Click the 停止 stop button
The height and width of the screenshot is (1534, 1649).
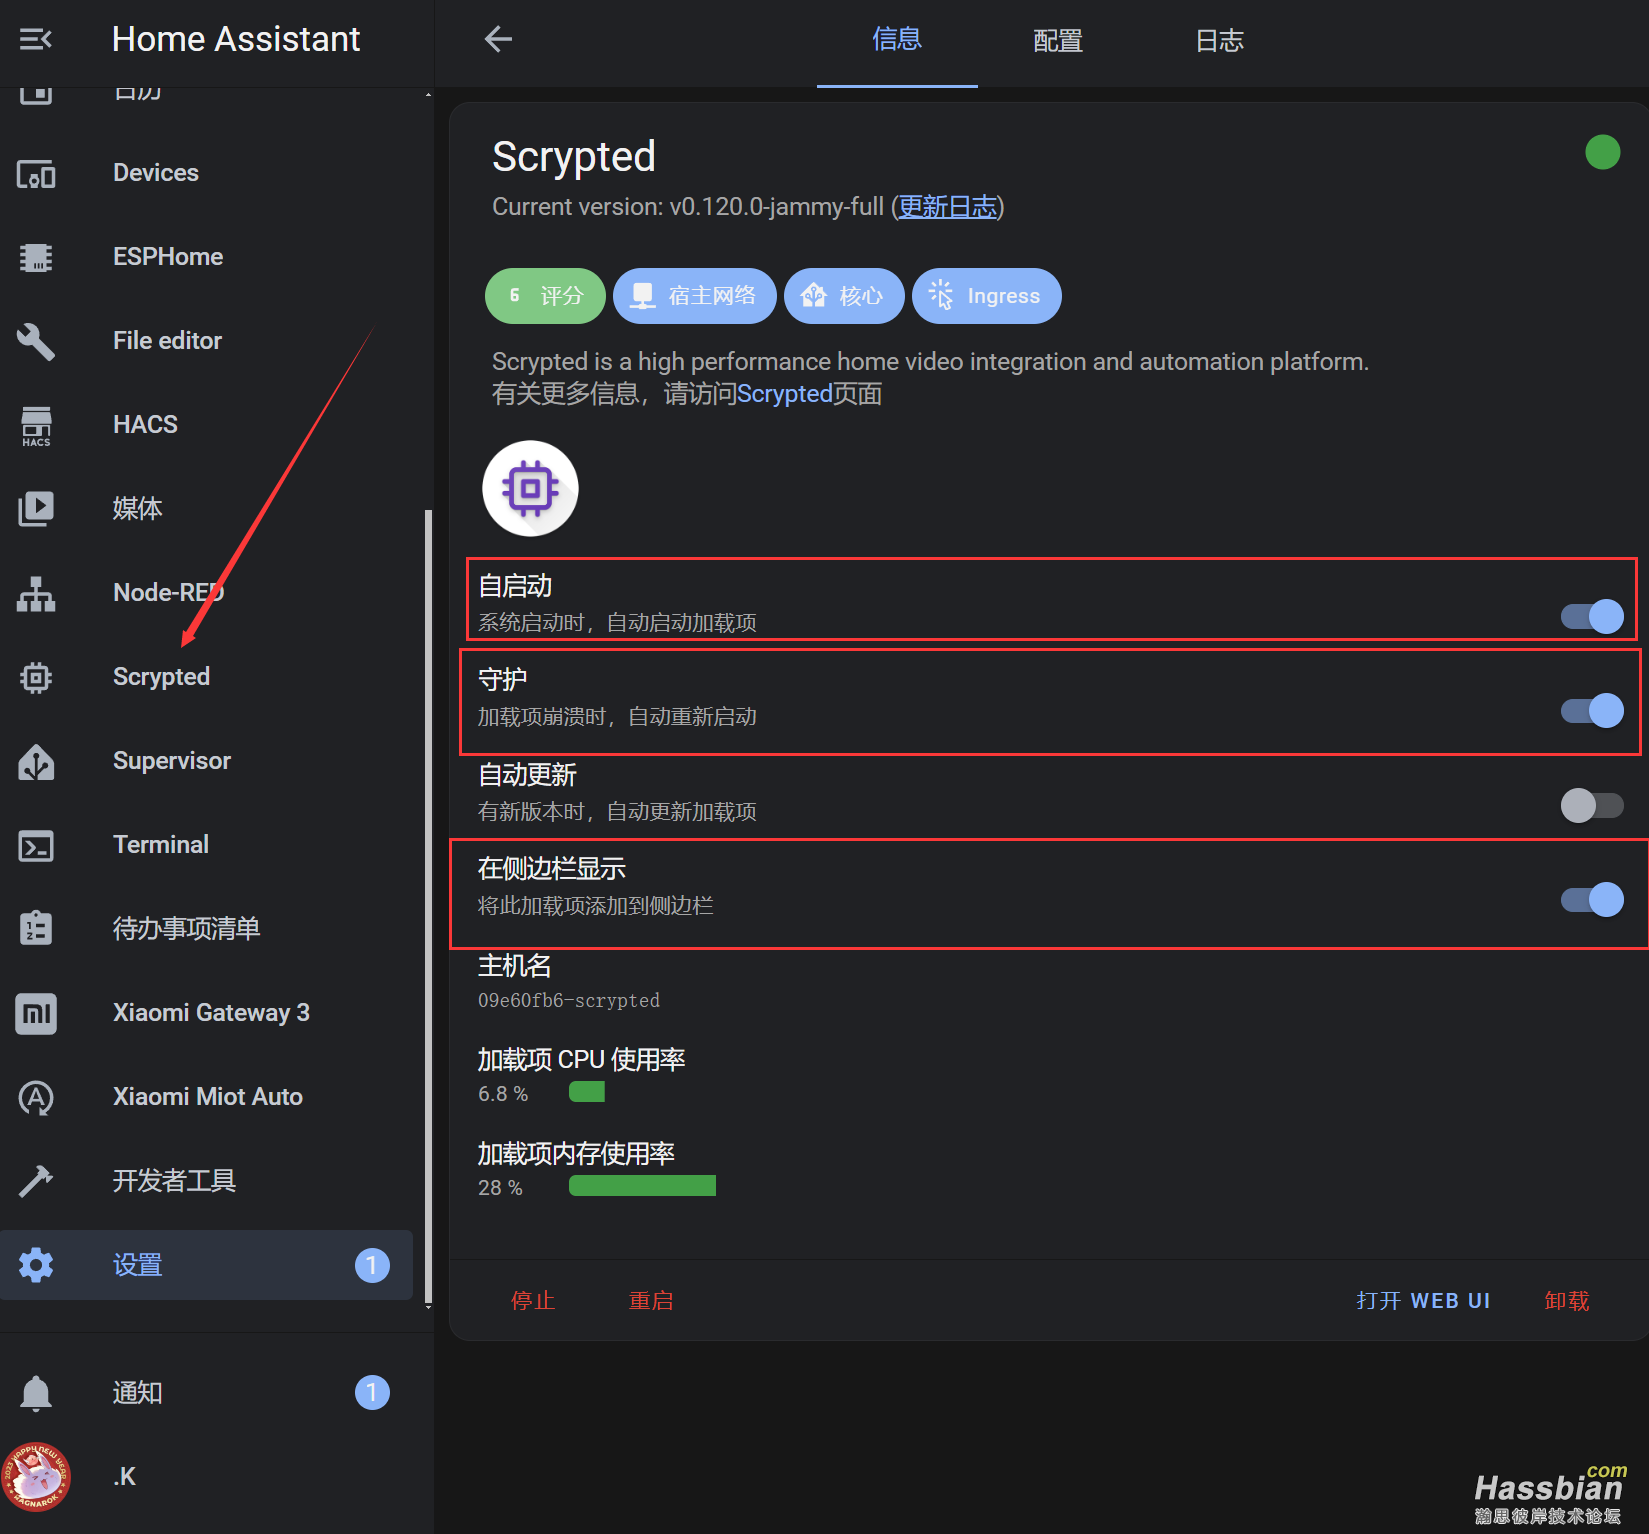click(x=533, y=1301)
